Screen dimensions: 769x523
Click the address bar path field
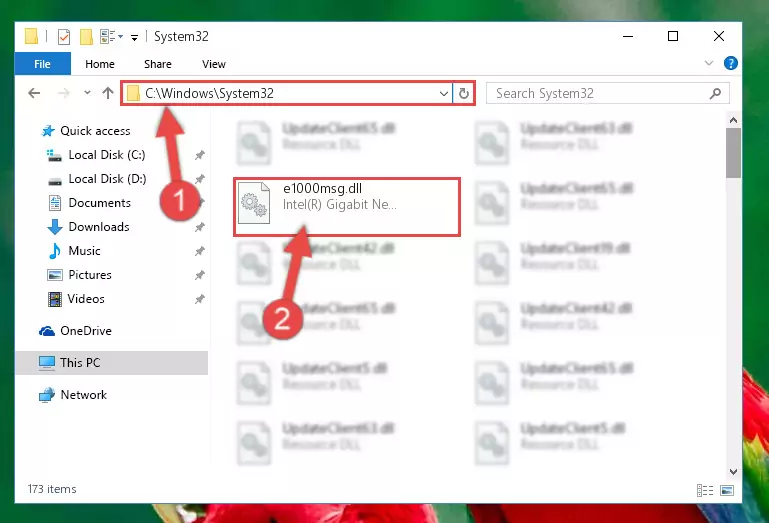(287, 93)
